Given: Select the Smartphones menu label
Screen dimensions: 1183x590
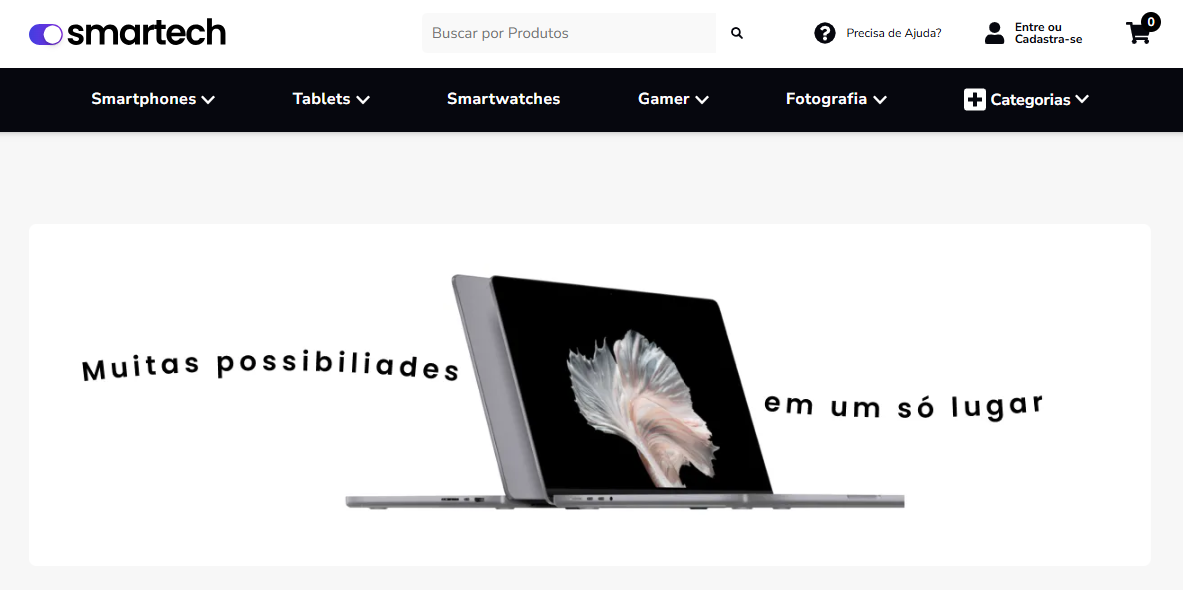Looking at the screenshot, I should (x=143, y=99).
